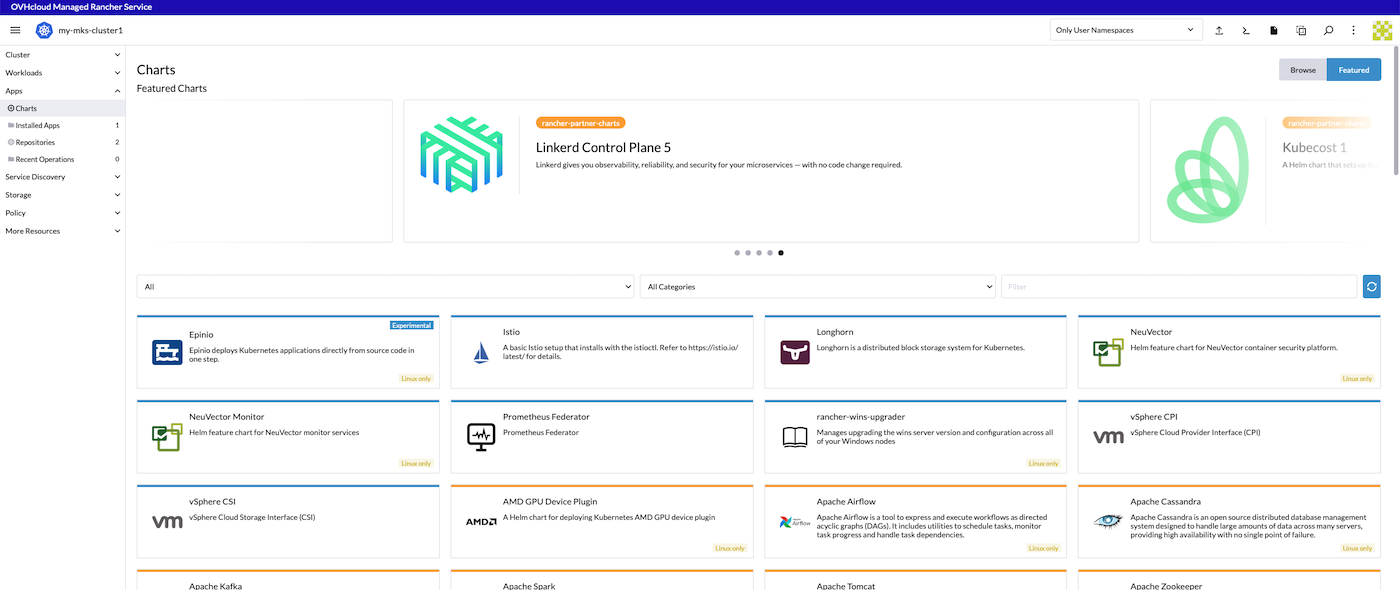This screenshot has width=1400, height=590.
Task: Click the blue refresh charts icon
Action: [x=1371, y=286]
